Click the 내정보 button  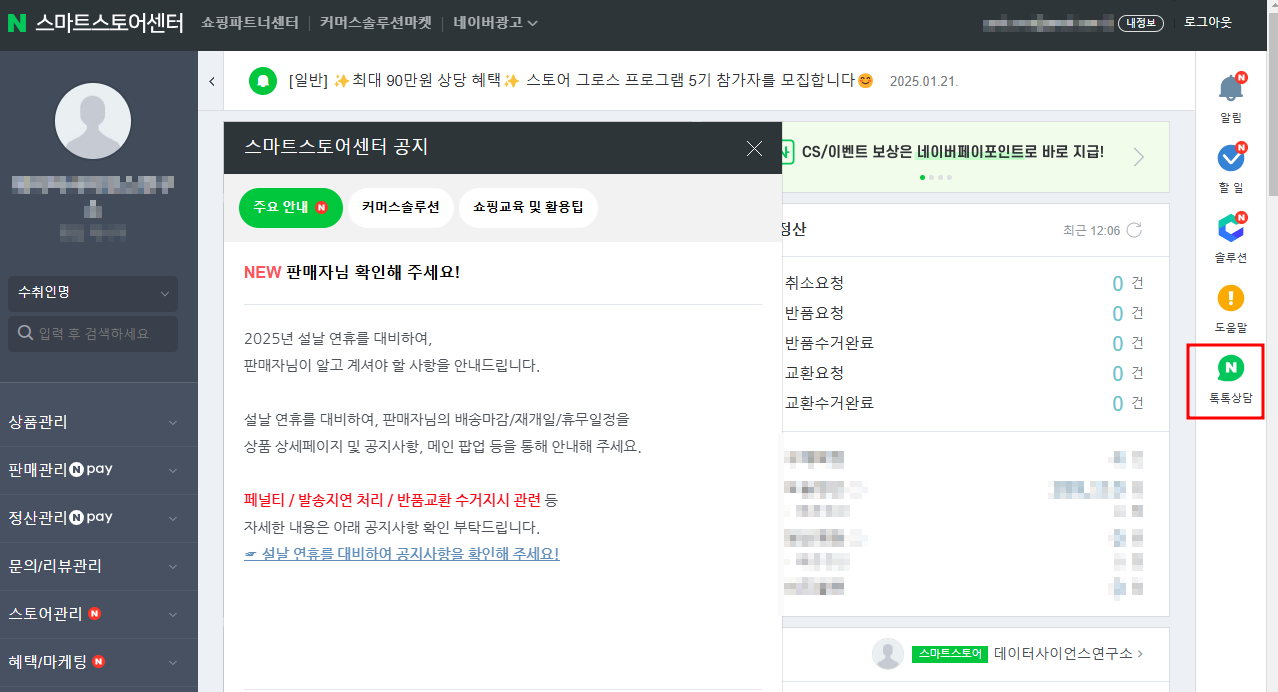tap(1141, 23)
